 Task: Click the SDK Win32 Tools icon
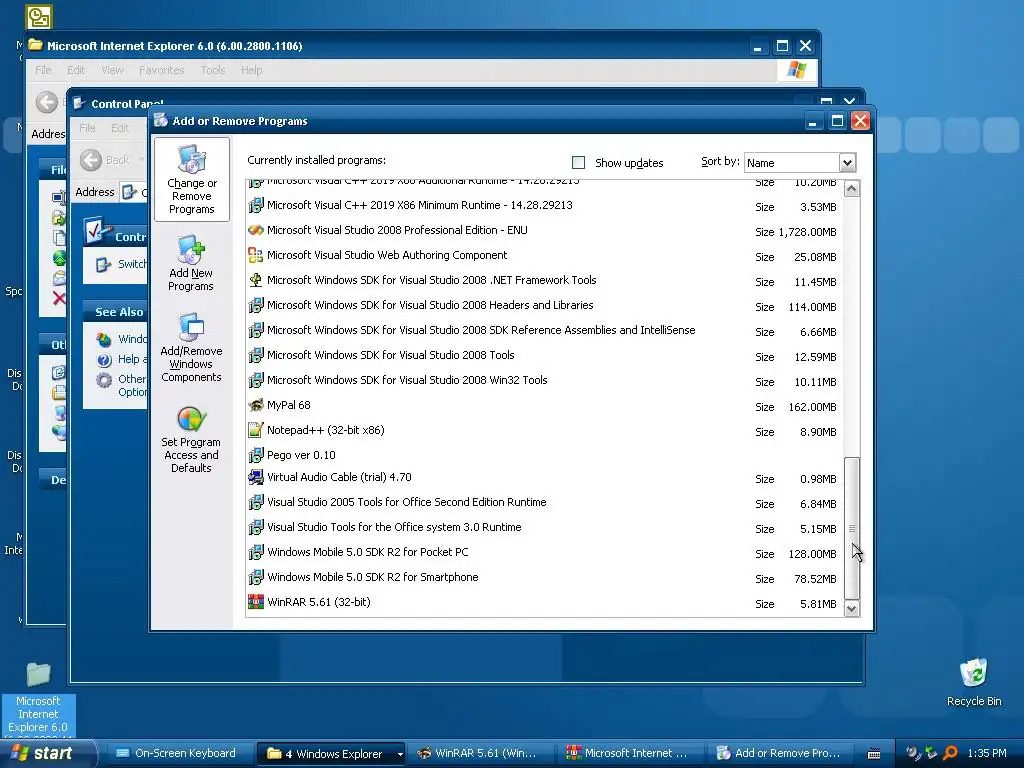(x=256, y=380)
